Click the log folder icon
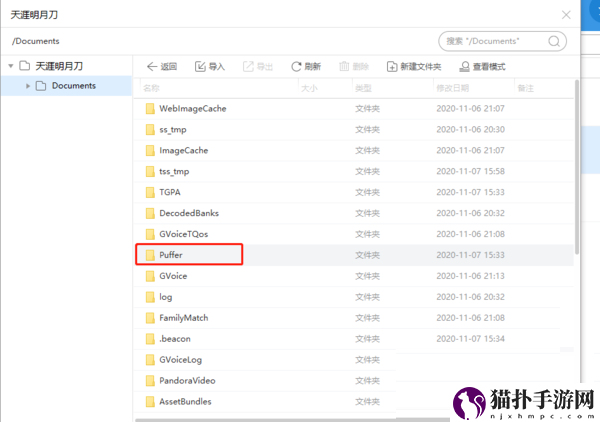 (150, 297)
